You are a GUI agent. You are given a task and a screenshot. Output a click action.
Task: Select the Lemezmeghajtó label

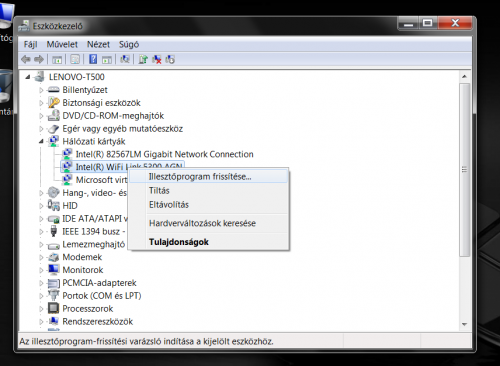point(94,244)
